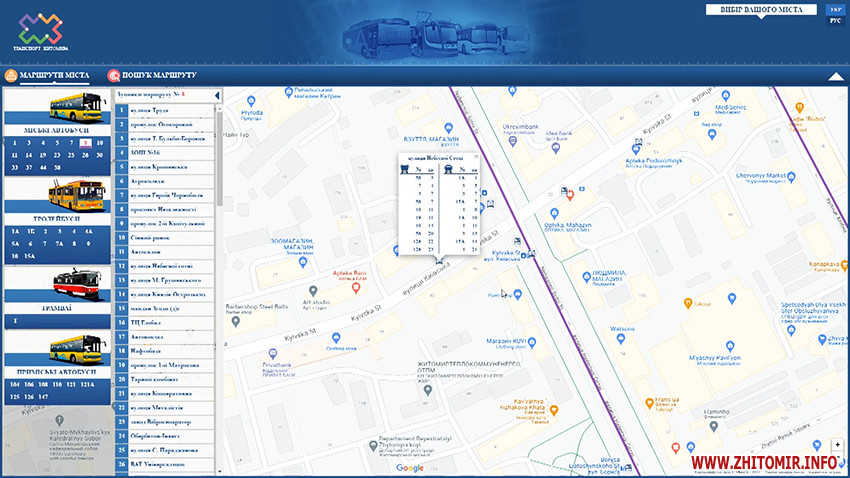
Task: Click the trolleybus picture in sidebar
Action: click(x=75, y=192)
